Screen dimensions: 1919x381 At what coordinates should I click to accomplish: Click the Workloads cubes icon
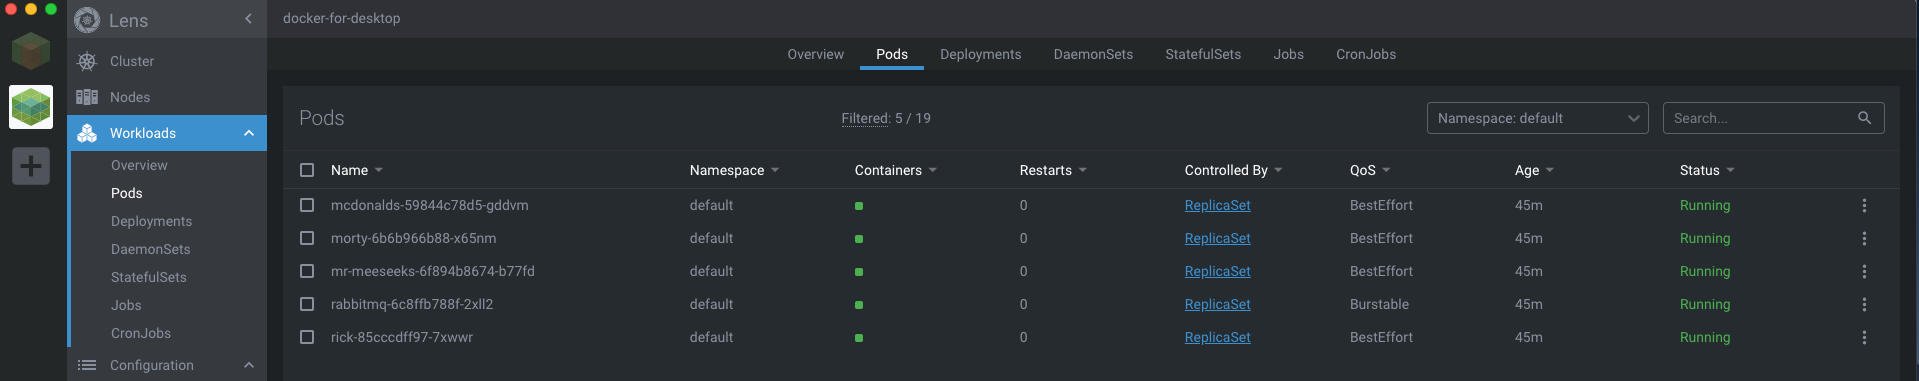(x=87, y=133)
